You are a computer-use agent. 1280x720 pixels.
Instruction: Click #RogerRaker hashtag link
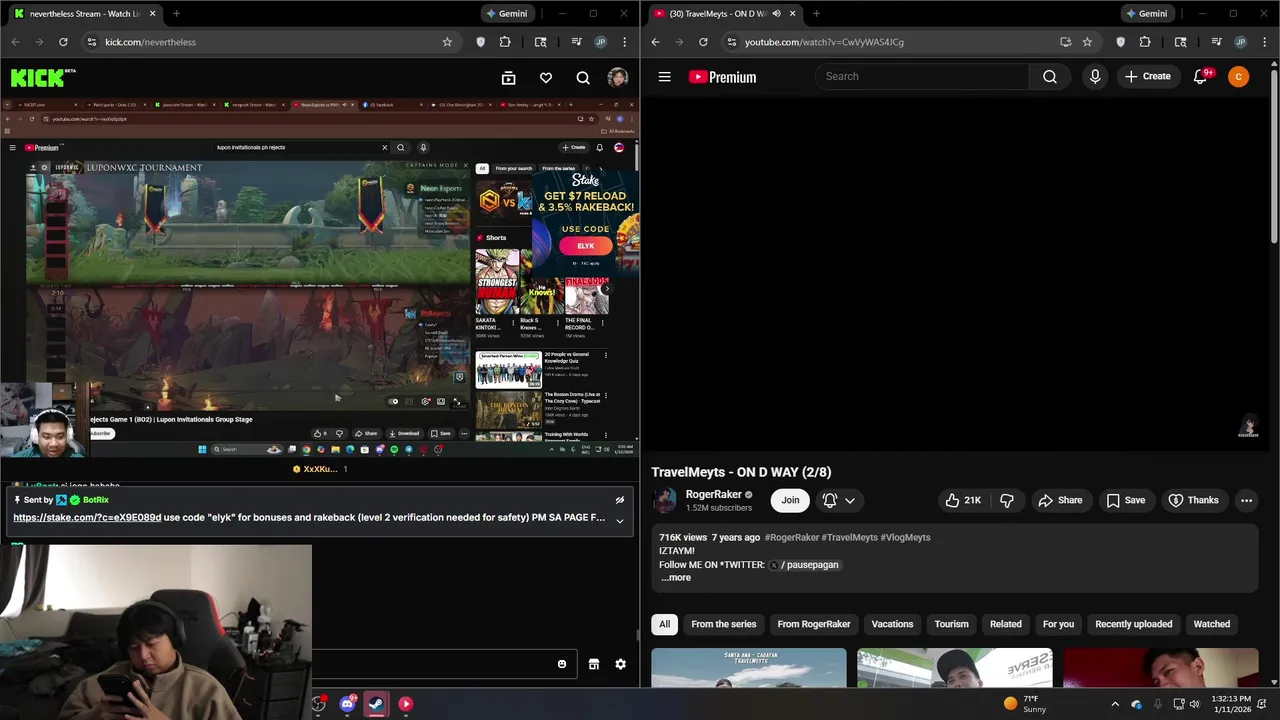point(791,537)
